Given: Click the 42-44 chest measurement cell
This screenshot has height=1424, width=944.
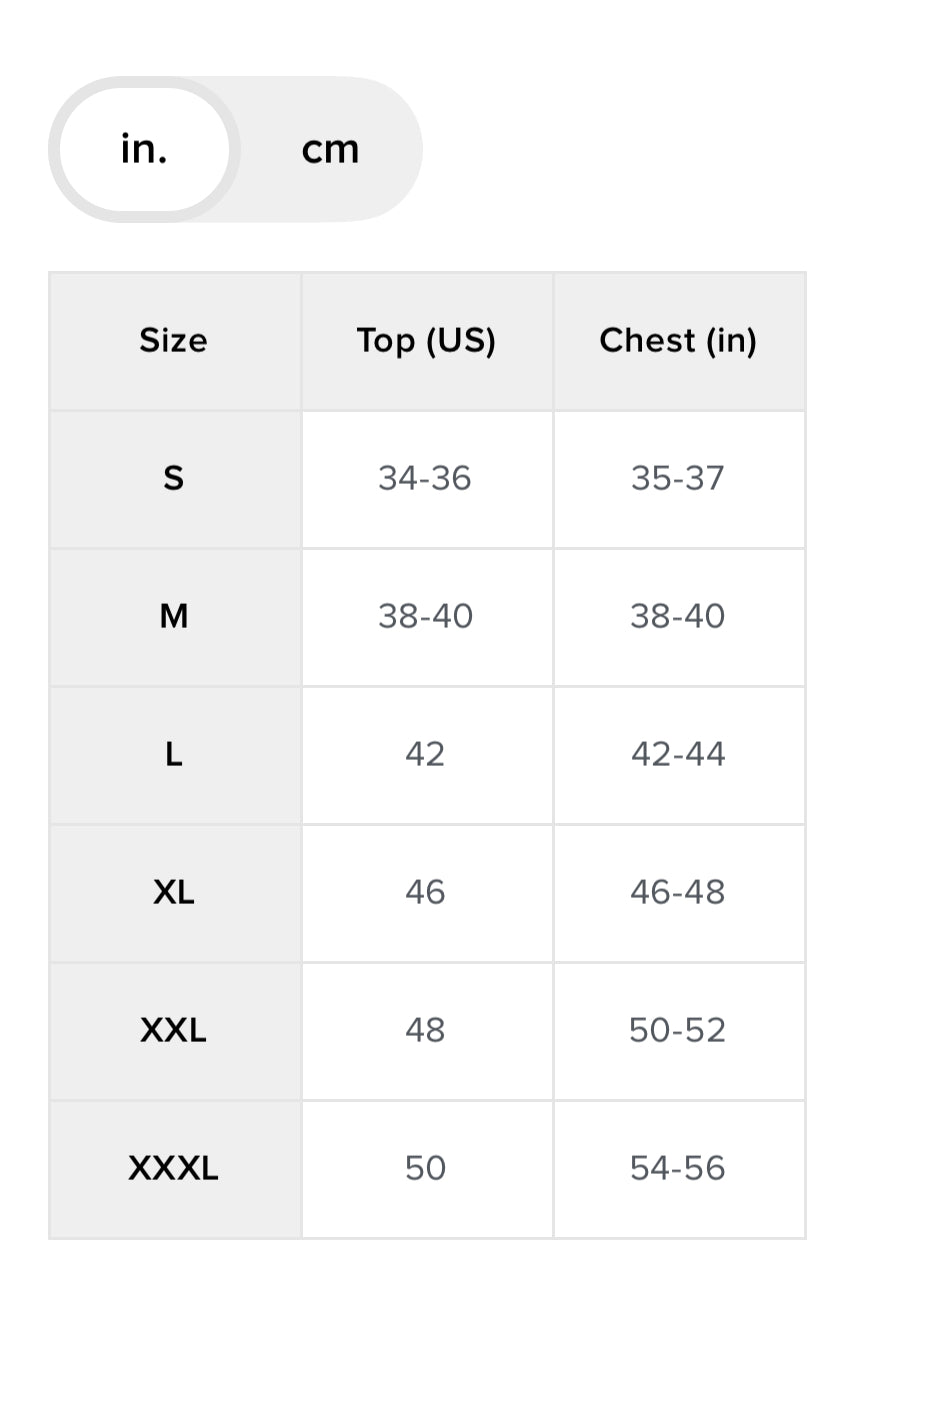Looking at the screenshot, I should click(x=678, y=755).
